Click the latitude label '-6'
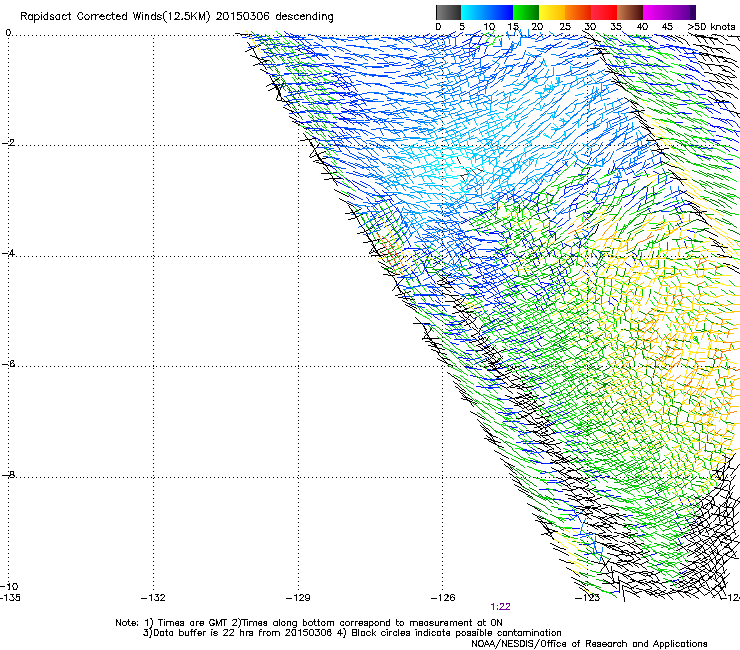This screenshot has width=740, height=650. (x=8, y=364)
